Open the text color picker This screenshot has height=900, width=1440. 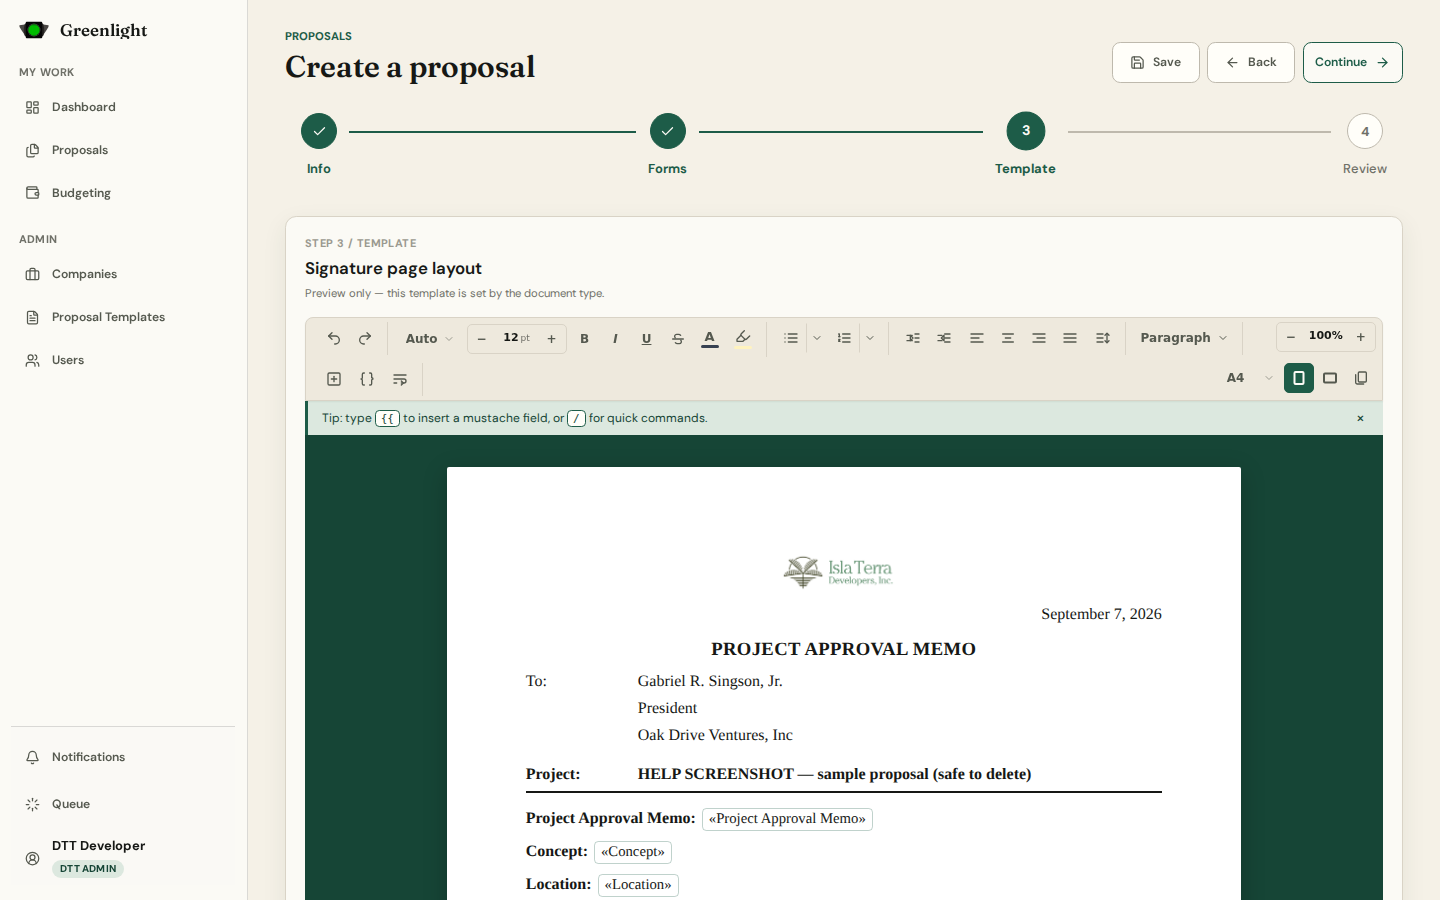(x=710, y=339)
